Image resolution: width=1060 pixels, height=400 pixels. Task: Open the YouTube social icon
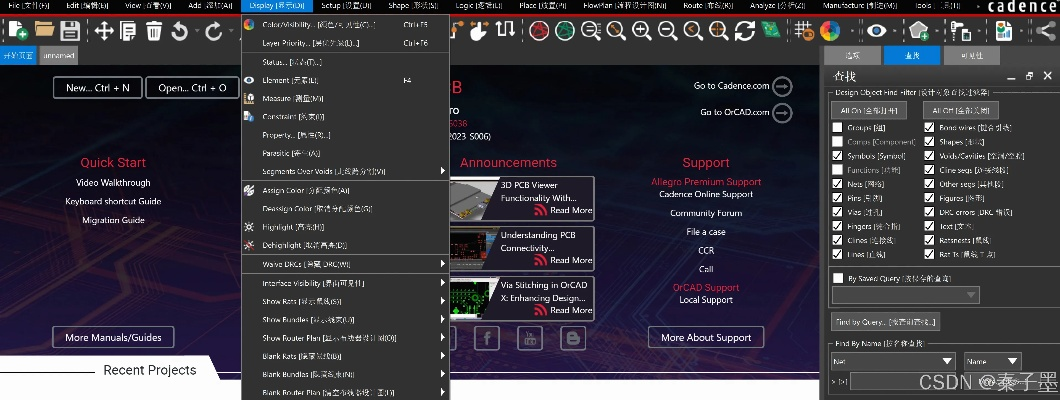530,337
